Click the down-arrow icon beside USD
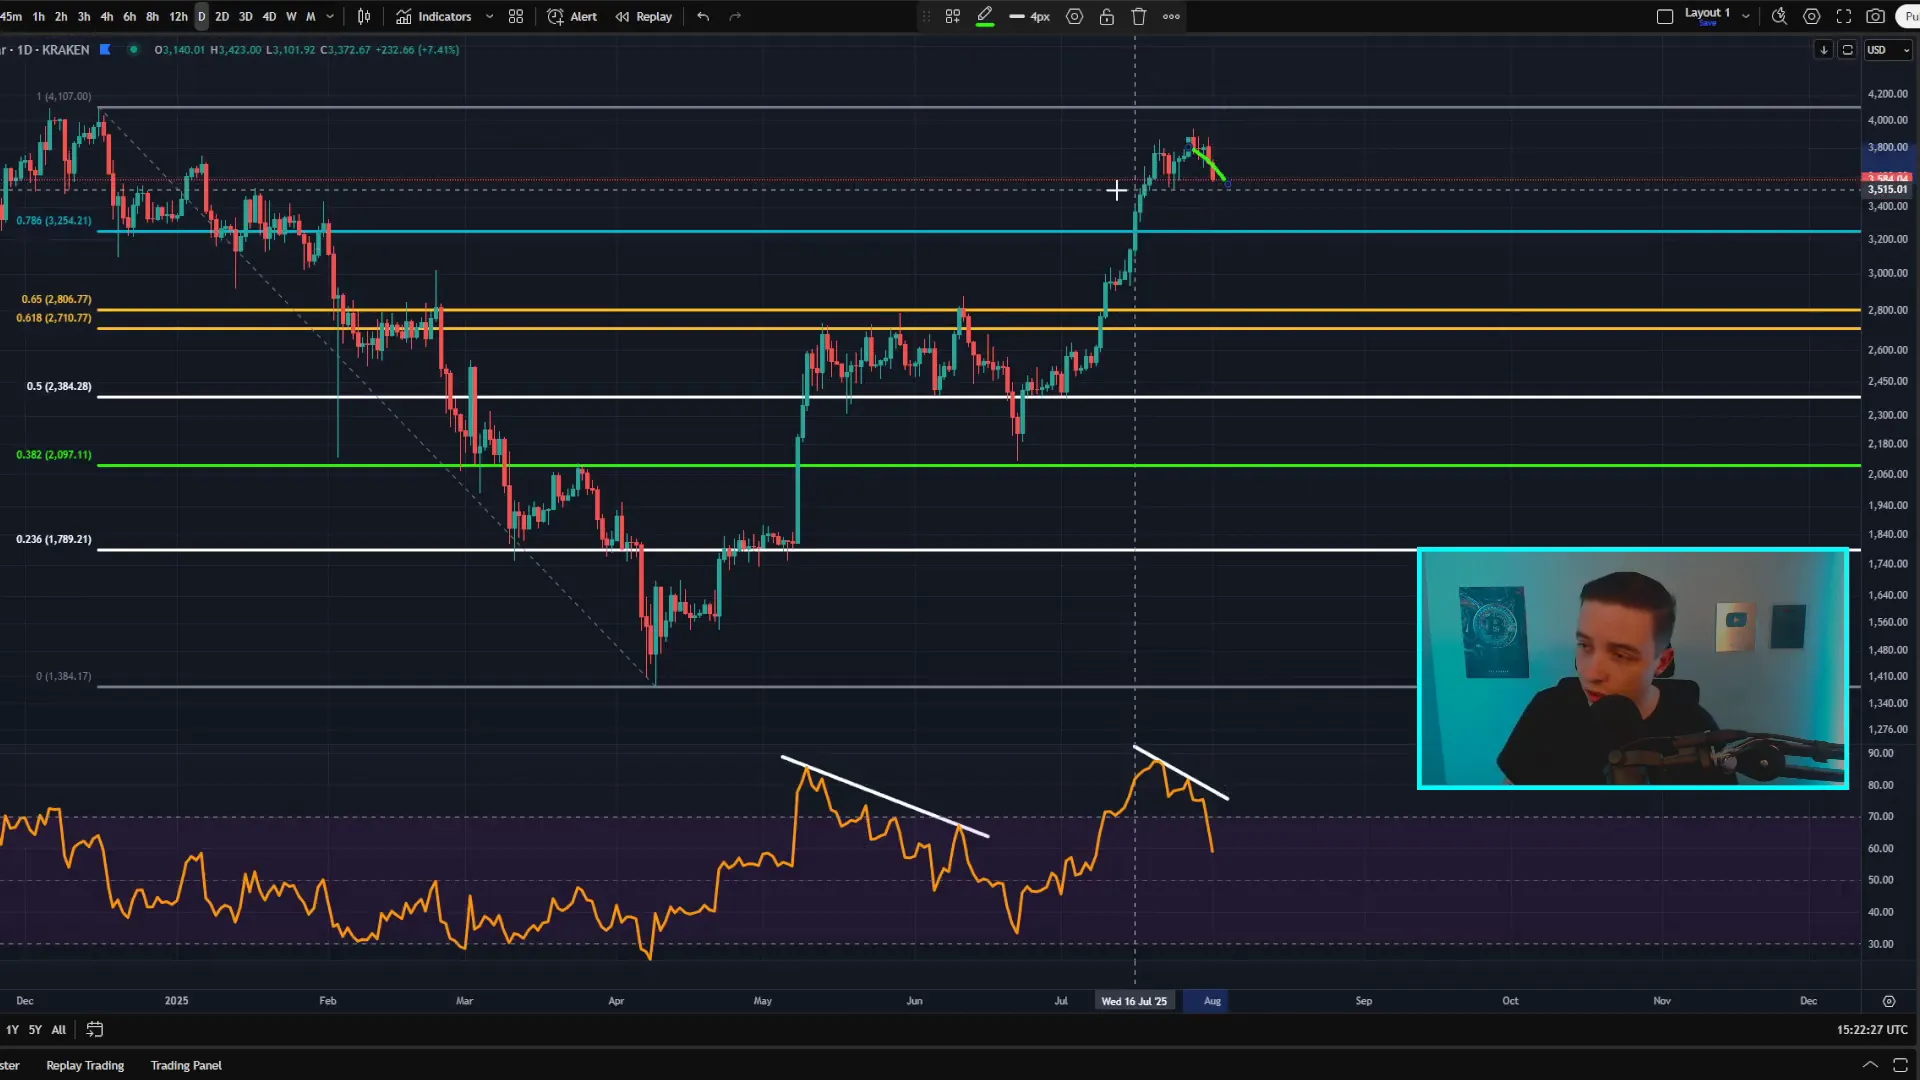The width and height of the screenshot is (1920, 1080). (x=1824, y=50)
